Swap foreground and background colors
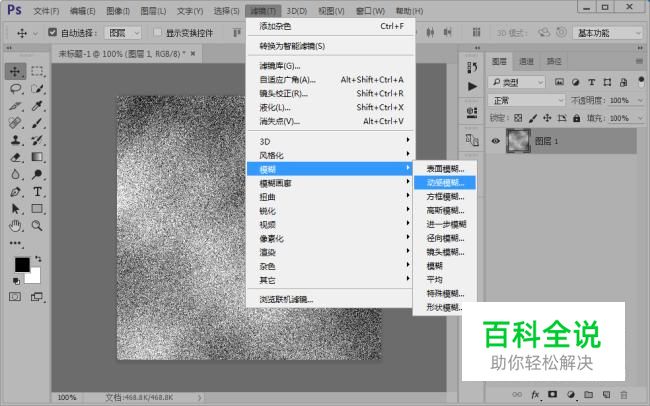 point(38,259)
